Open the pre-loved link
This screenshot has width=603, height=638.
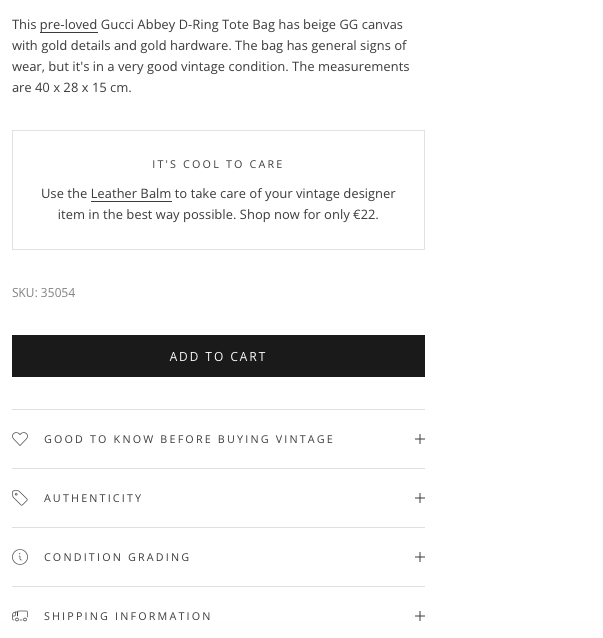coord(68,24)
